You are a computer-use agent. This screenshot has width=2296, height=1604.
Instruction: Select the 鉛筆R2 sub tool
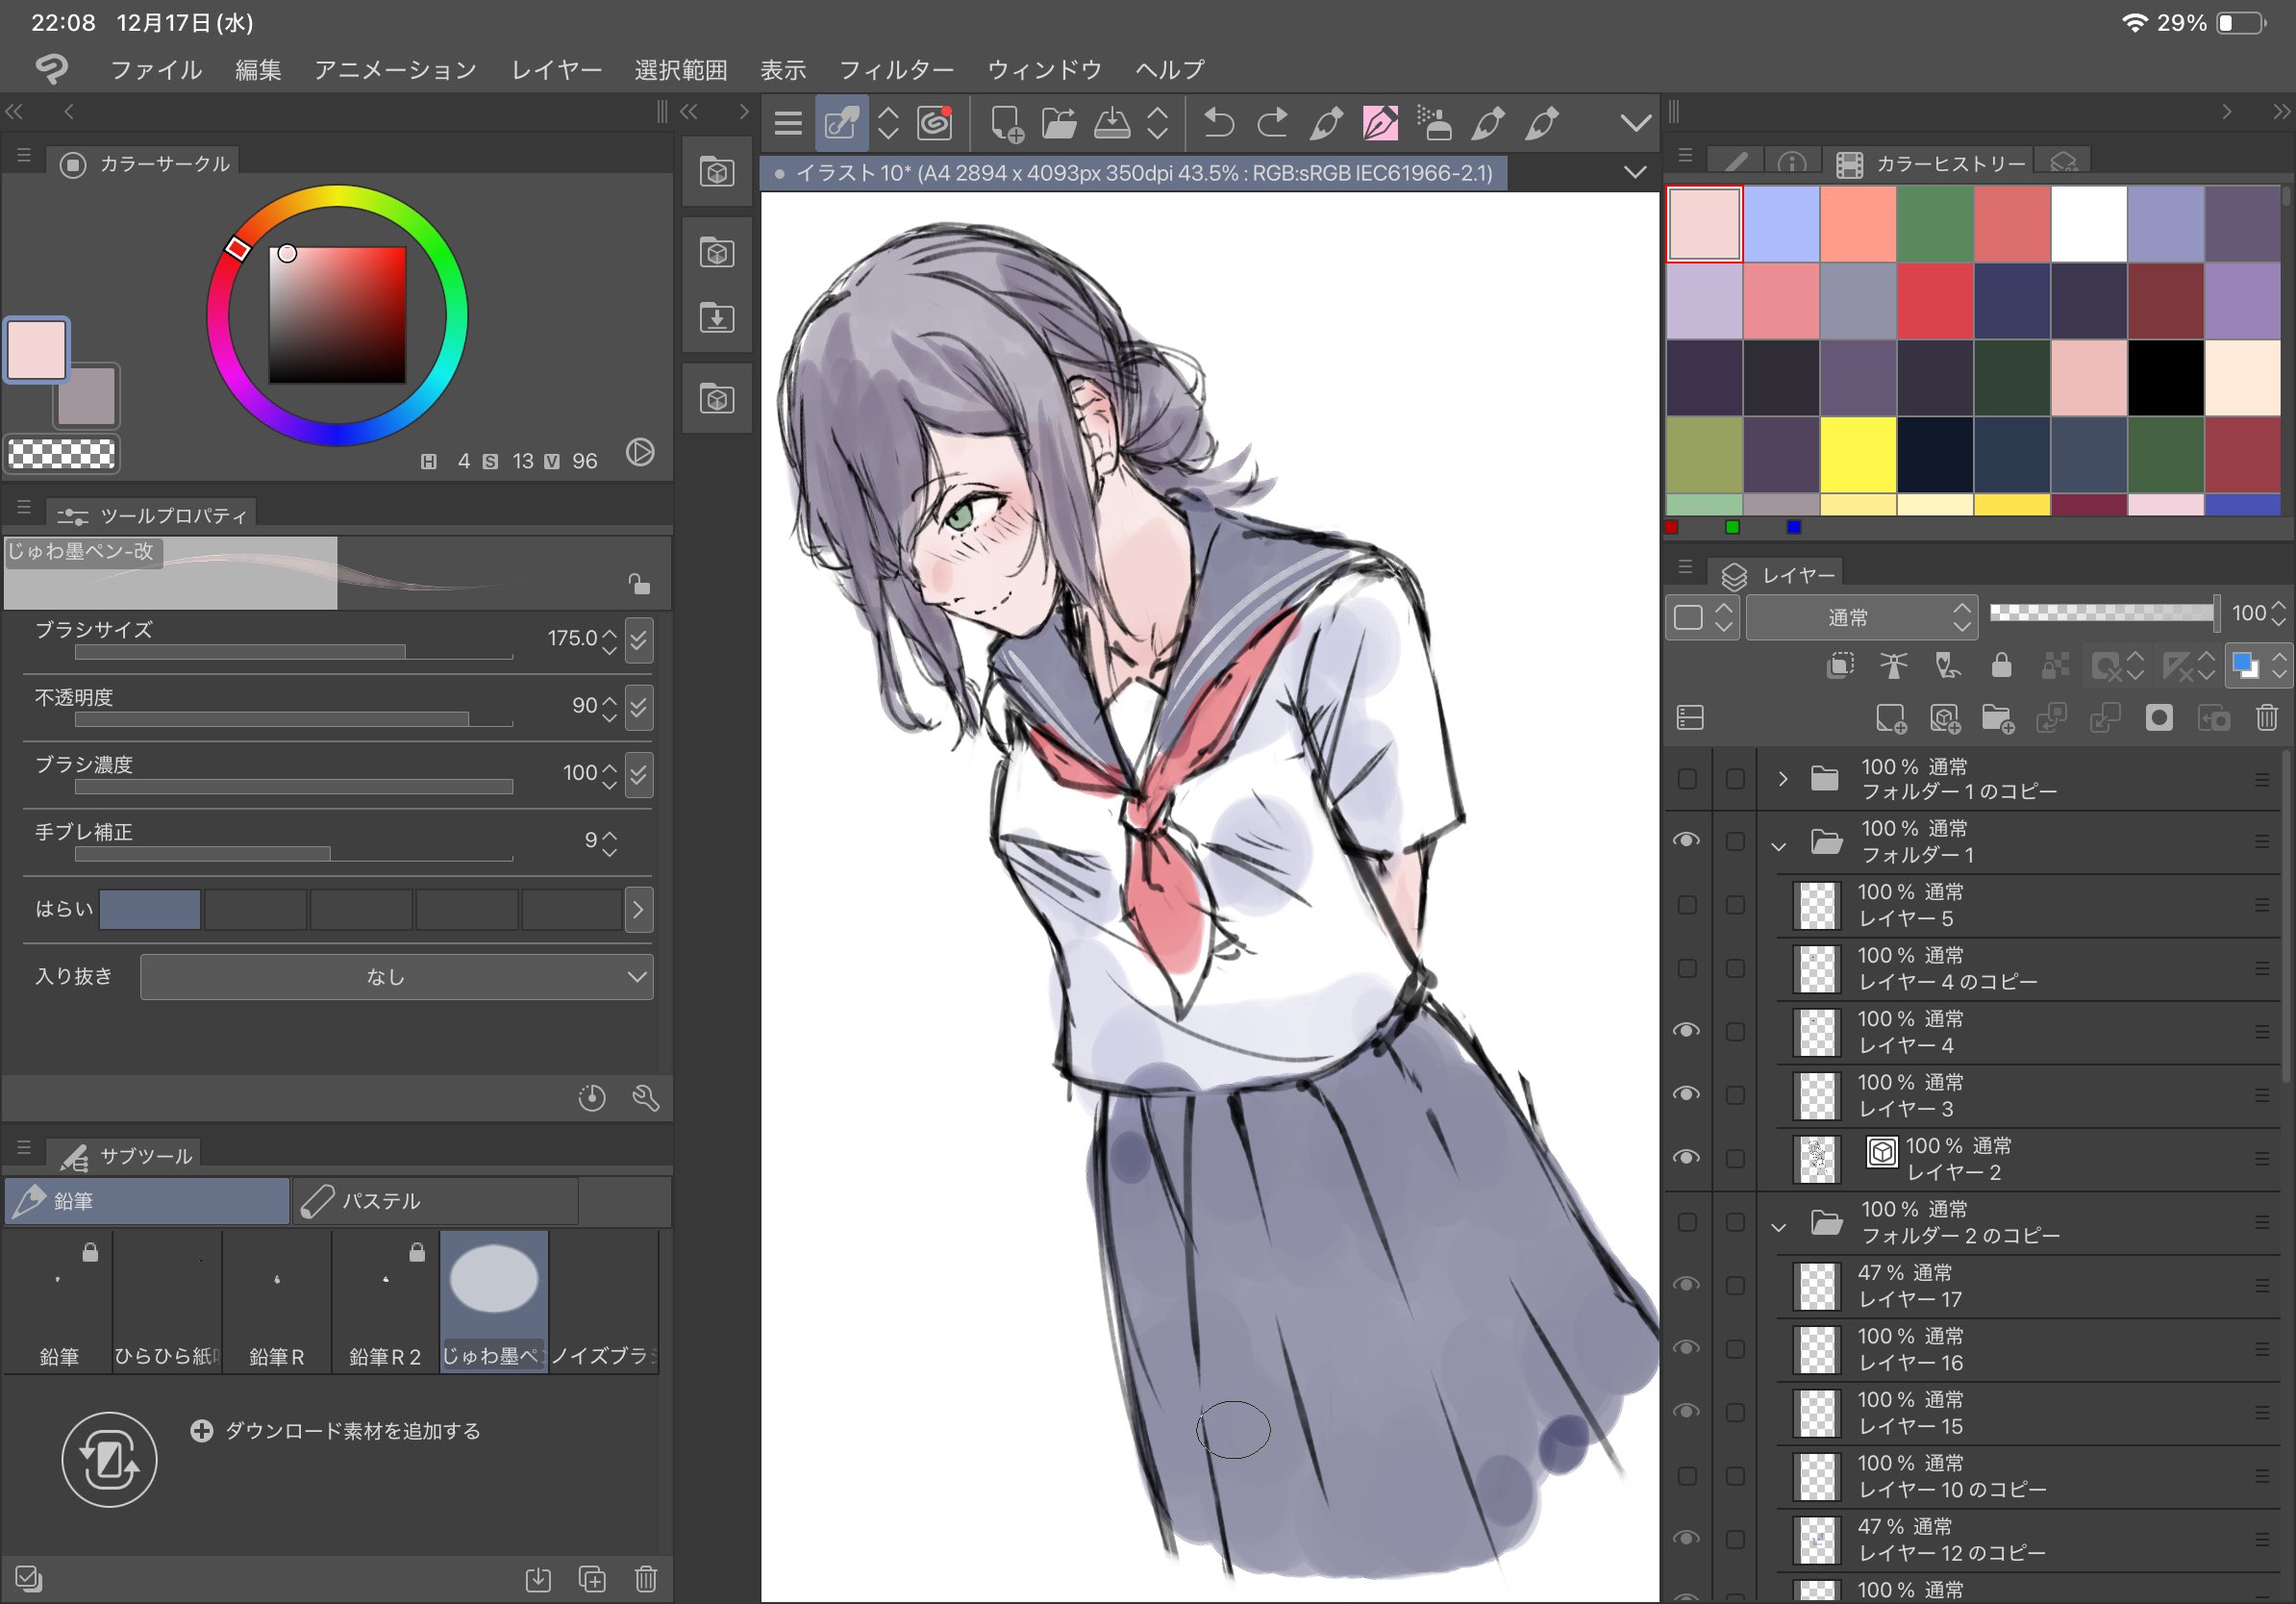[x=385, y=1302]
